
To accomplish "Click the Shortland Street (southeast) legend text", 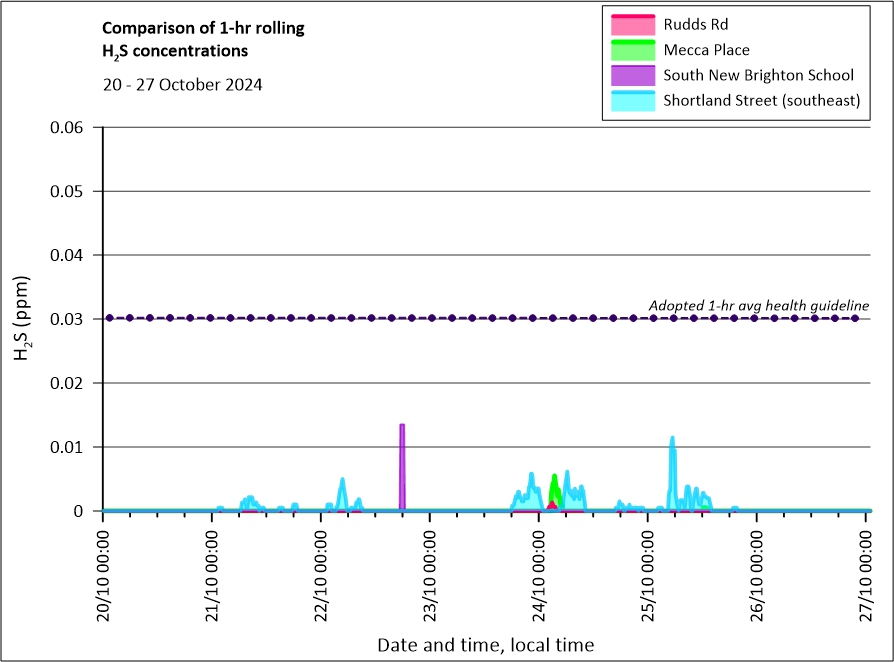I will point(761,101).
